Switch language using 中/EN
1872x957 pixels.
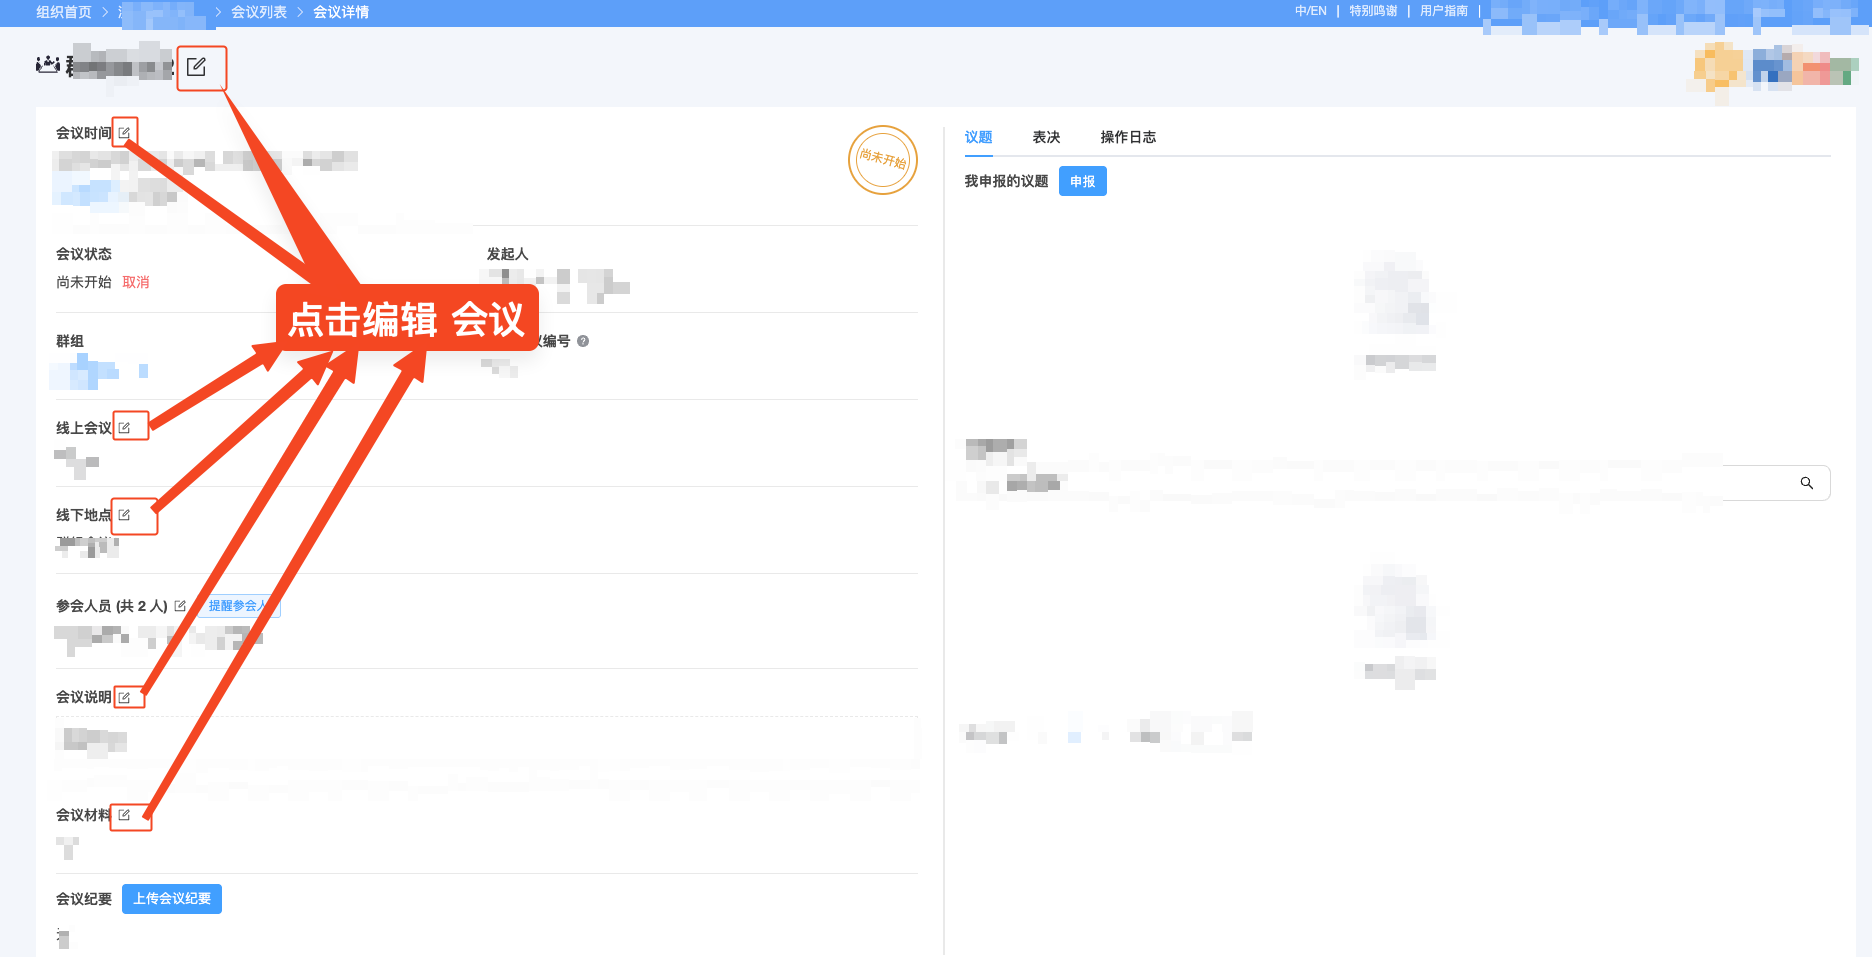(x=1310, y=11)
